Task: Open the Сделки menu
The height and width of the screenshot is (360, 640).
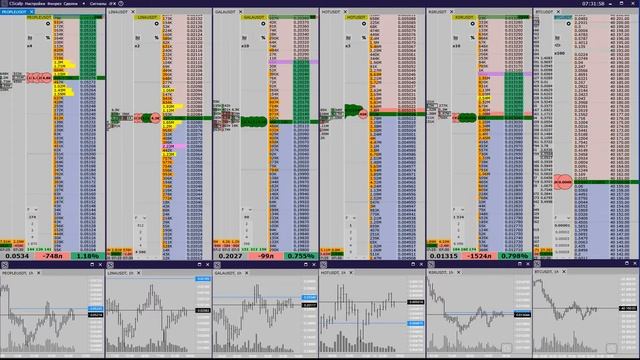Action: (x=71, y=3)
